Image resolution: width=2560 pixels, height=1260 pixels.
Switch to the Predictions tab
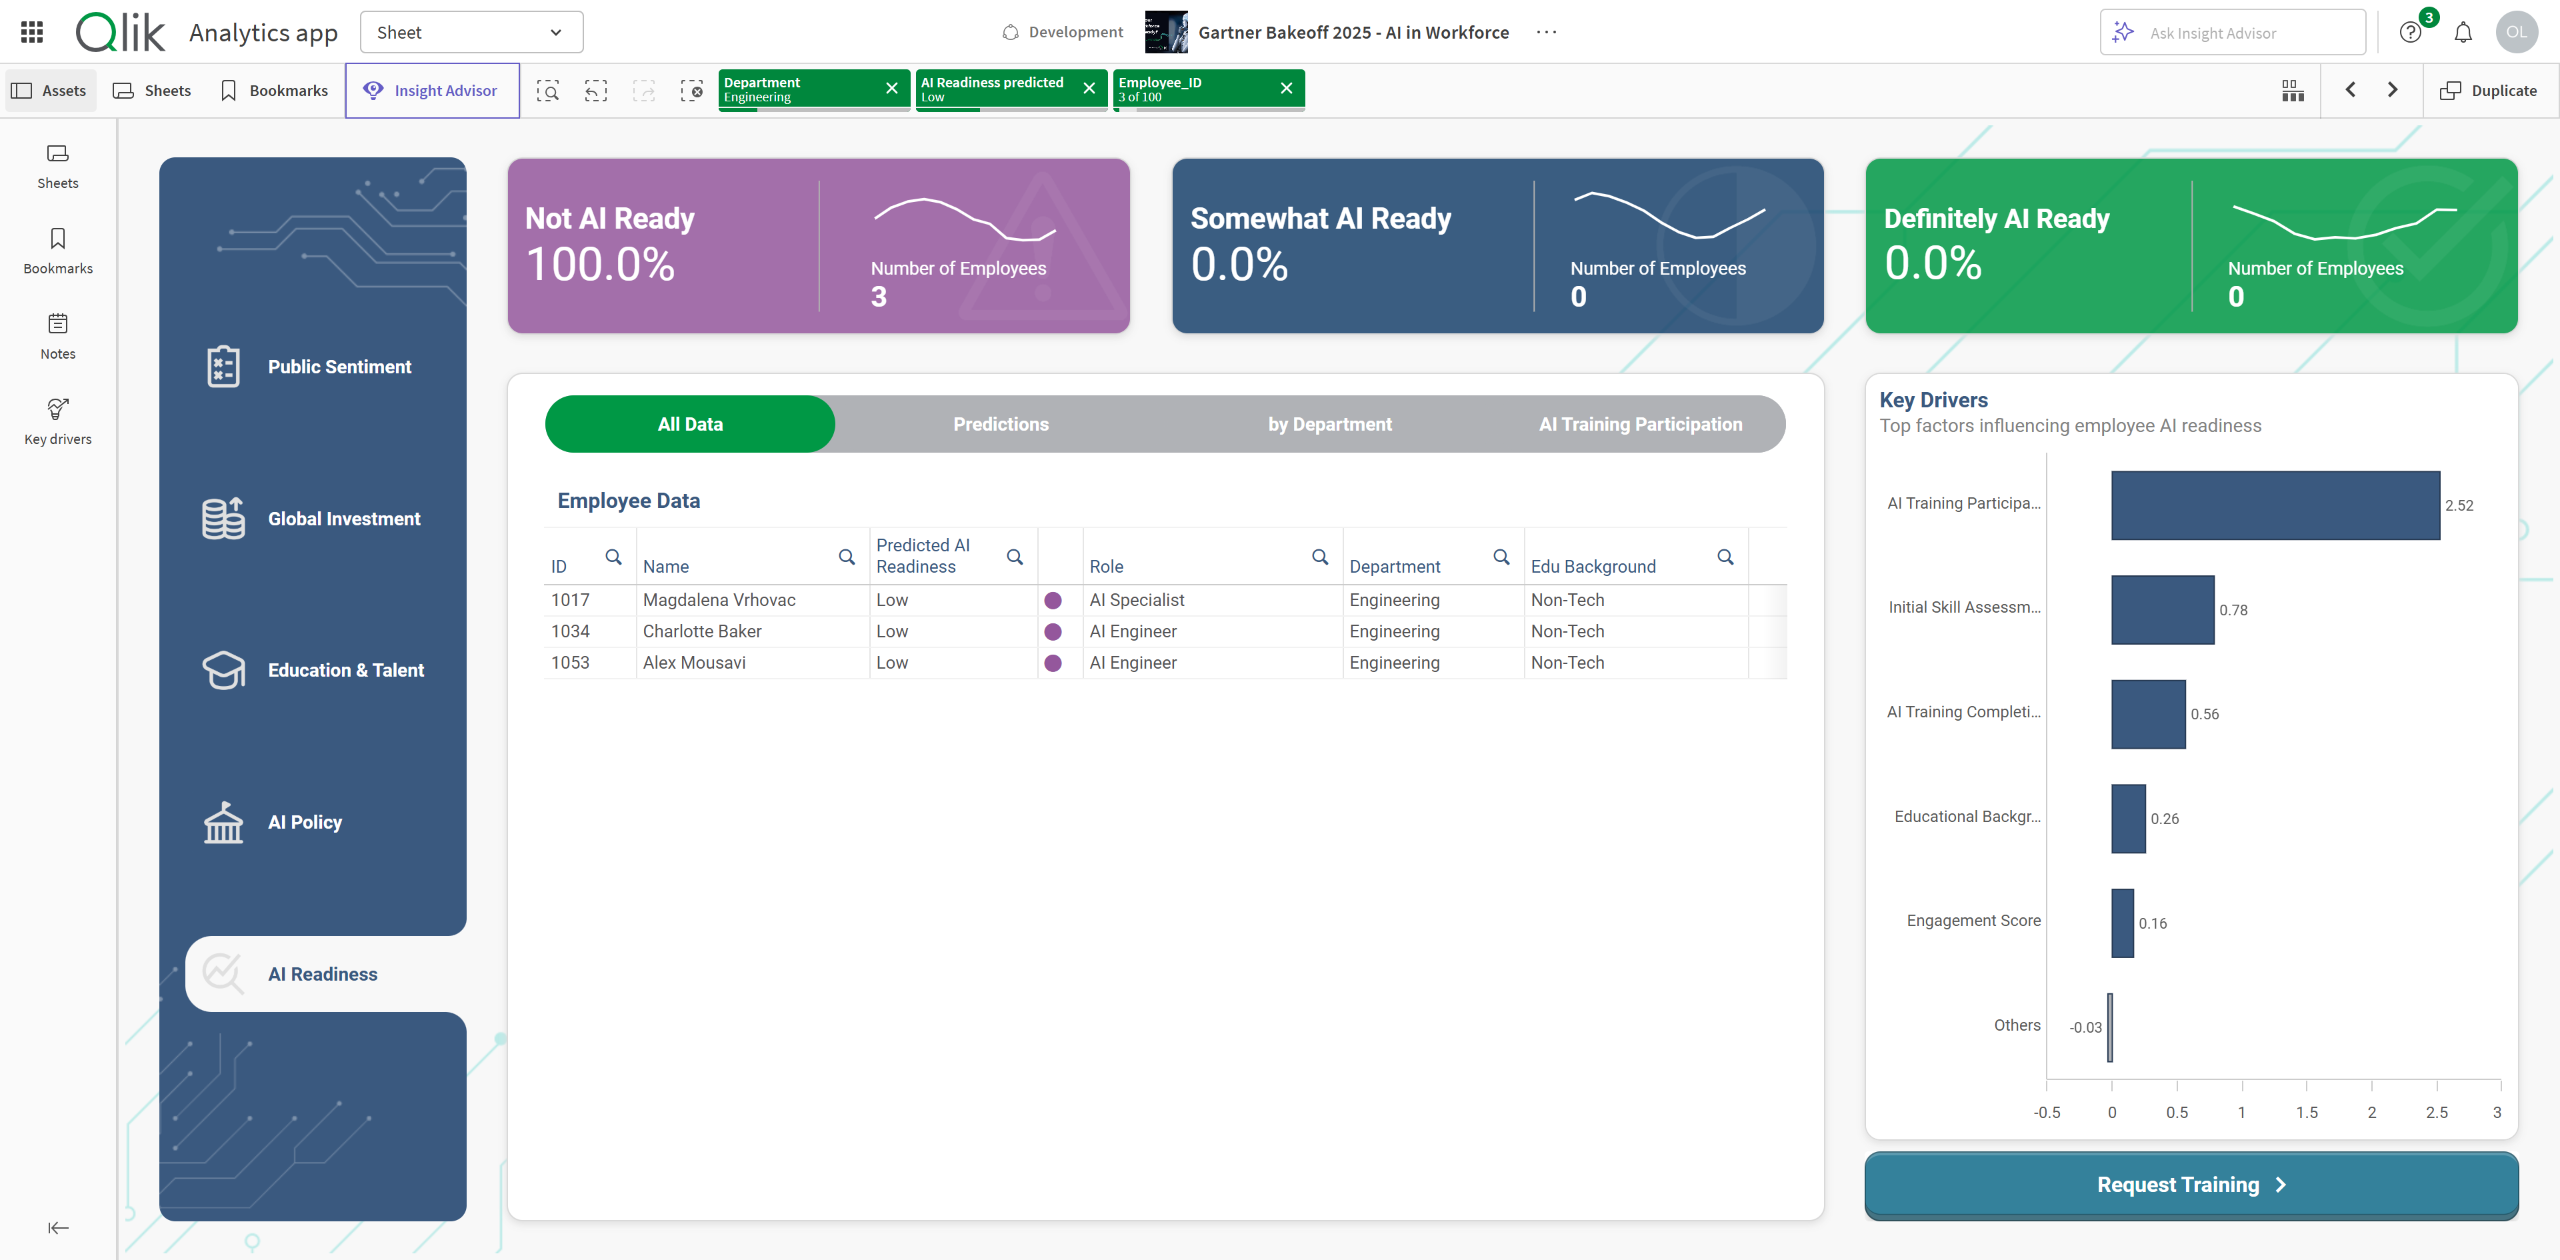[x=1000, y=424]
